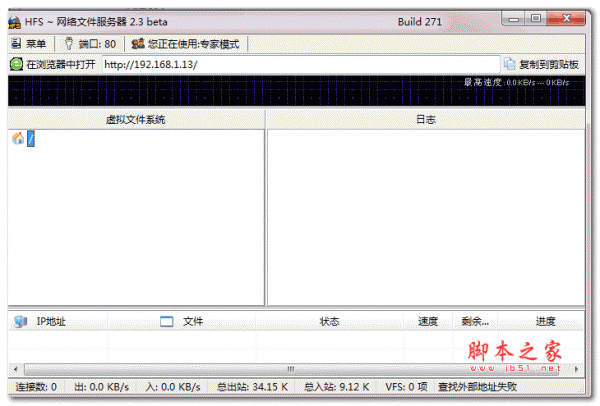Minimize the HFS window
This screenshot has height=406, width=600.
pos(514,19)
